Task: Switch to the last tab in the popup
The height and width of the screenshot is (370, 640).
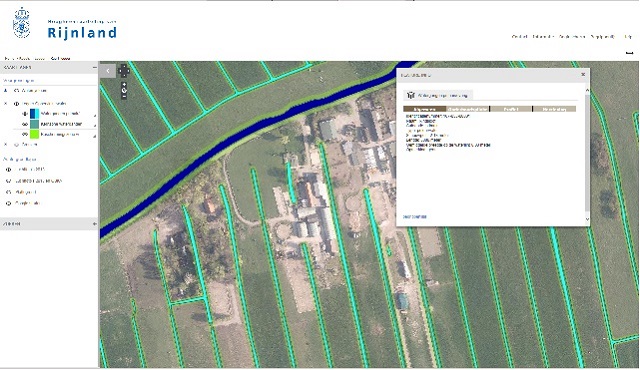Action: [x=554, y=109]
